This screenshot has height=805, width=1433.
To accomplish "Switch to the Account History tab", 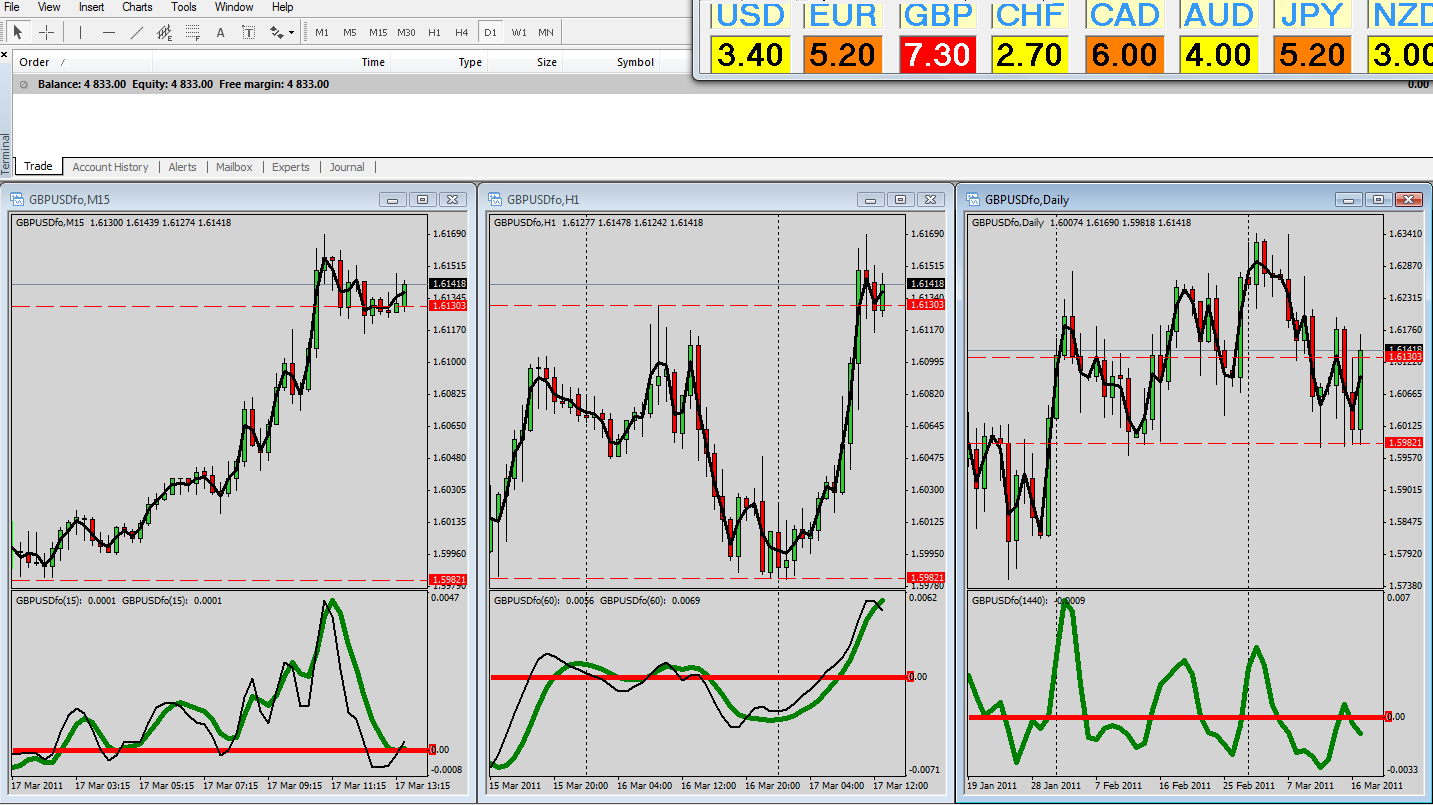I will (110, 167).
